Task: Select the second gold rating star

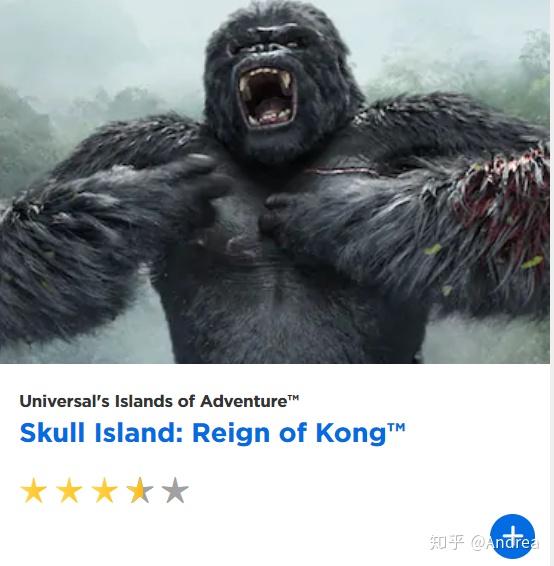Action: click(x=69, y=490)
